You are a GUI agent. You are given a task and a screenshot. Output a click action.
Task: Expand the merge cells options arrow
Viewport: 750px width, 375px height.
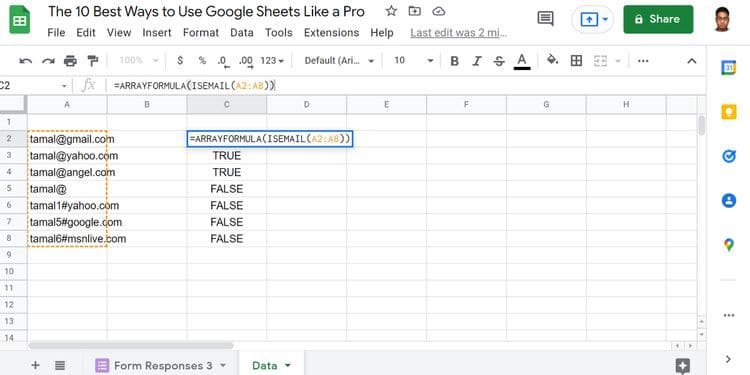(618, 61)
